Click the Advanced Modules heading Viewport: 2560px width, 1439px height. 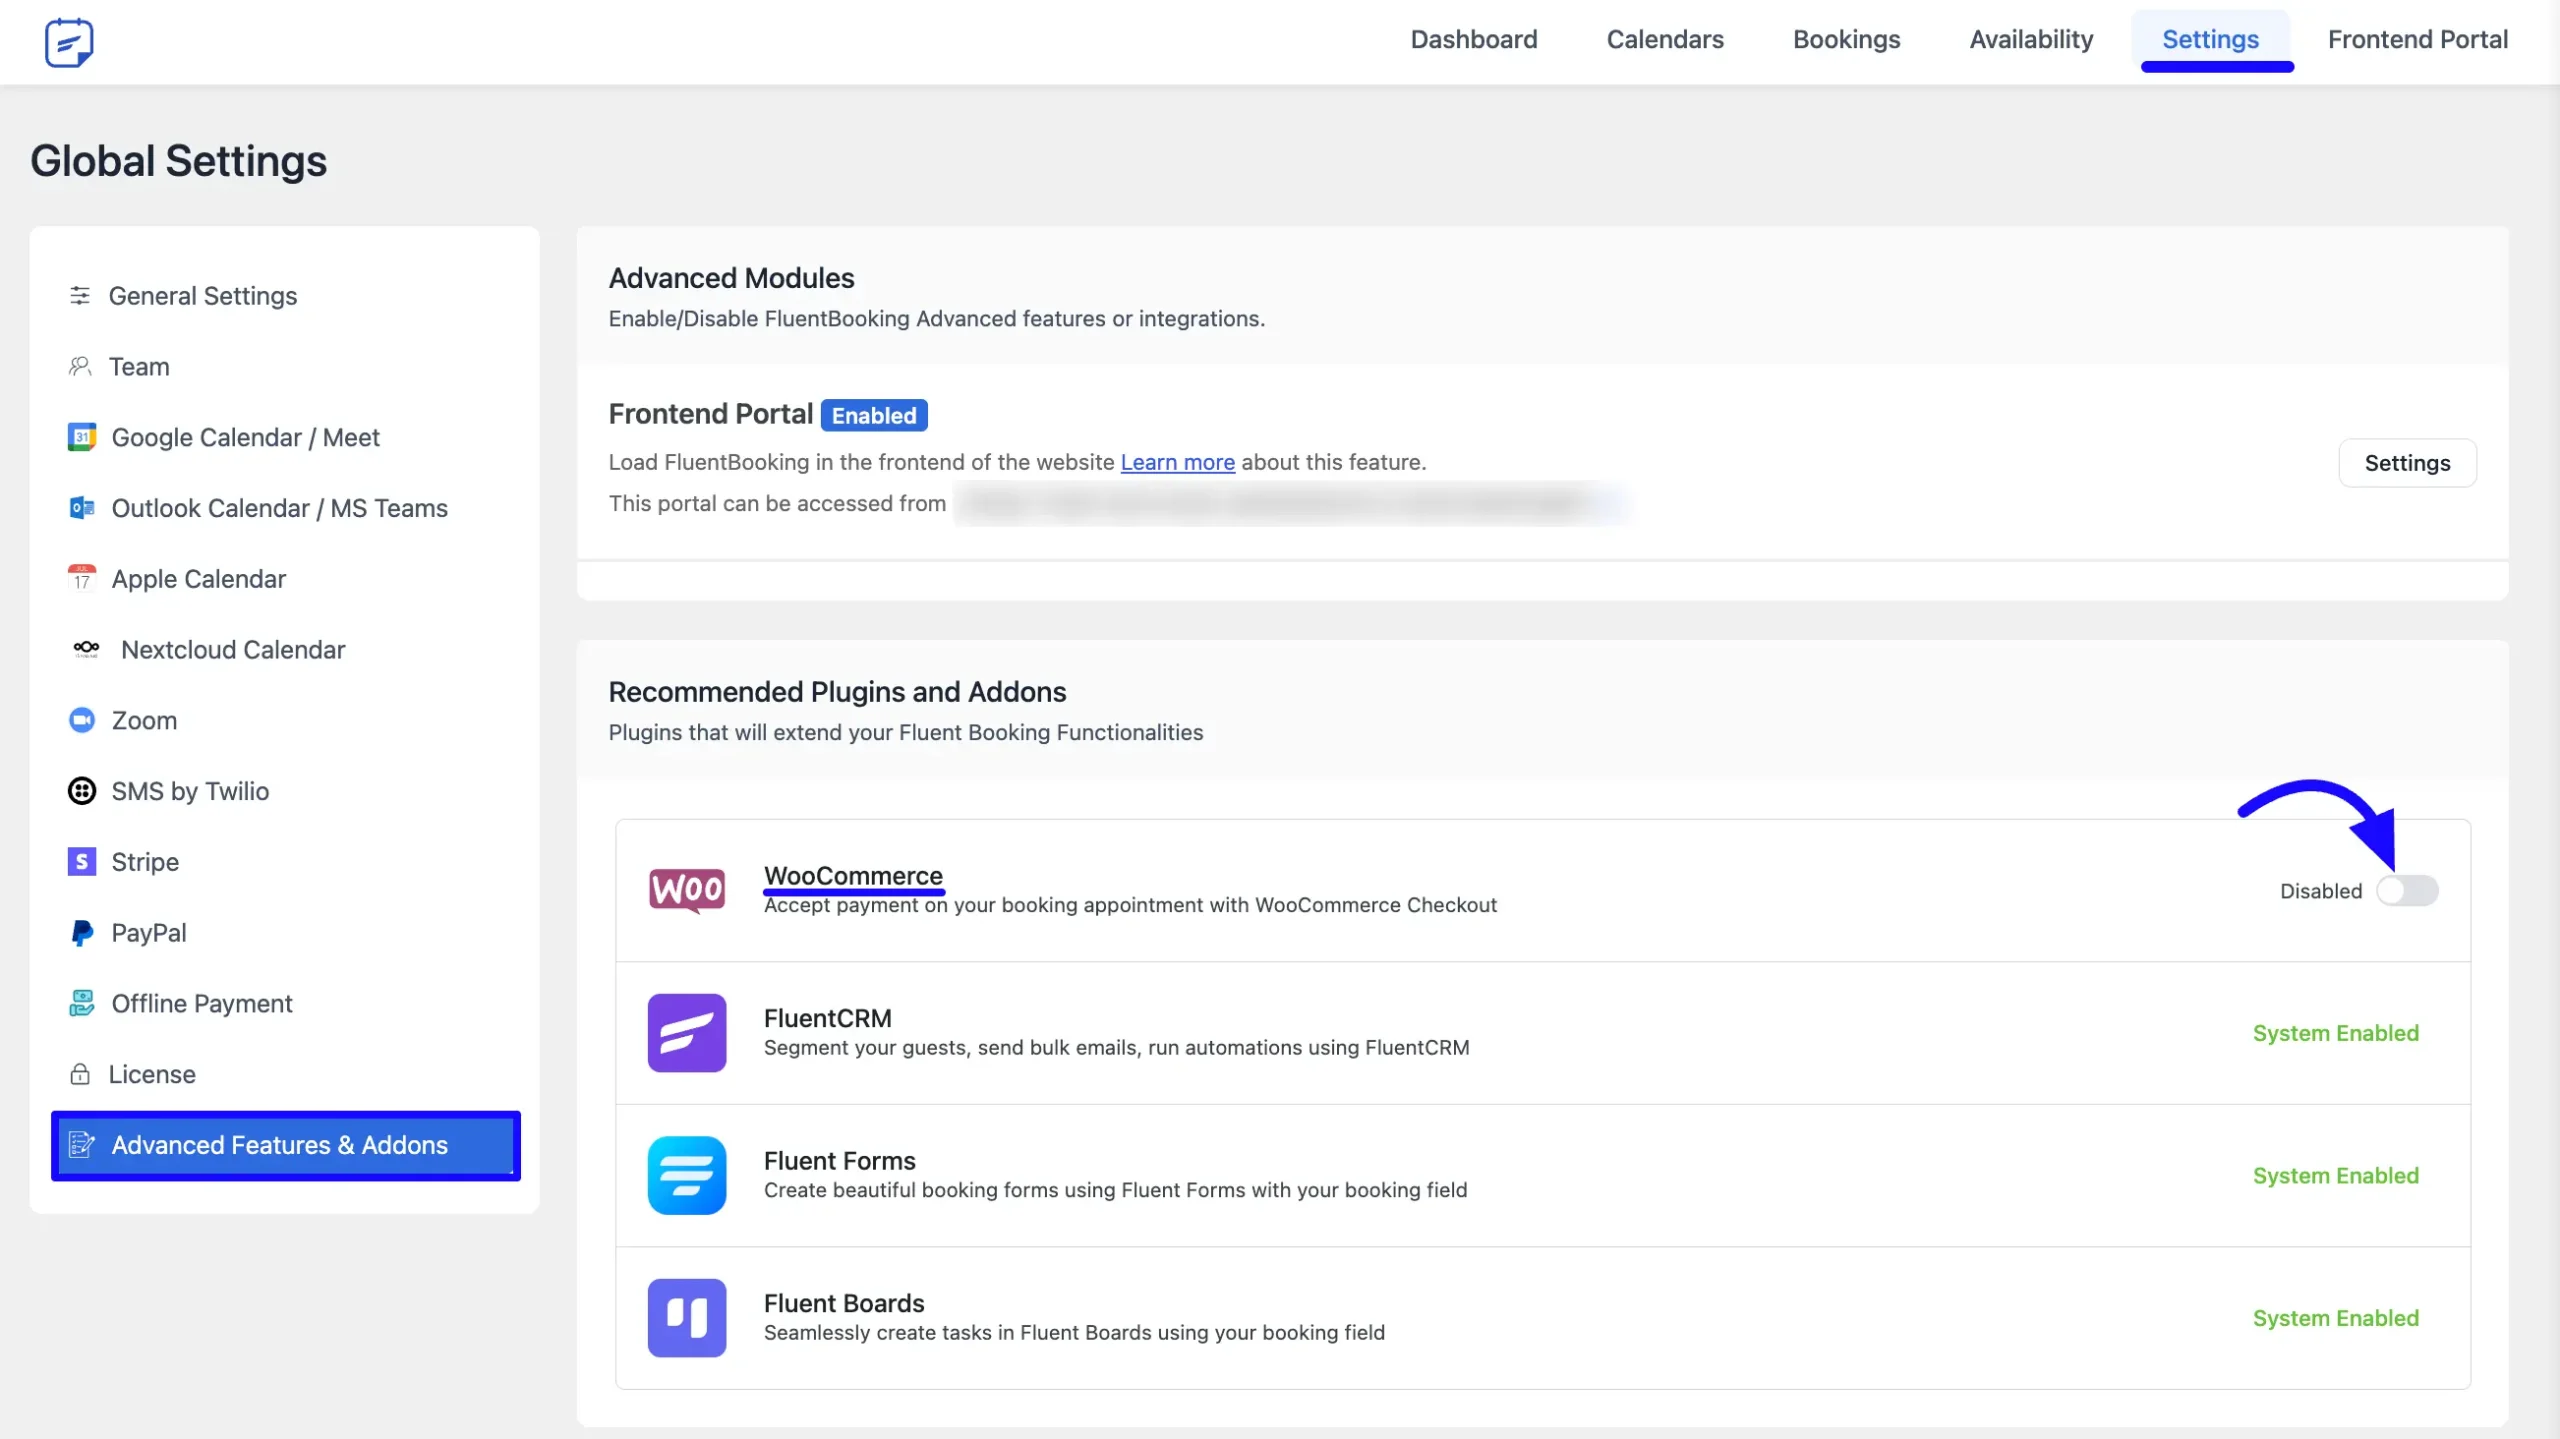(731, 278)
